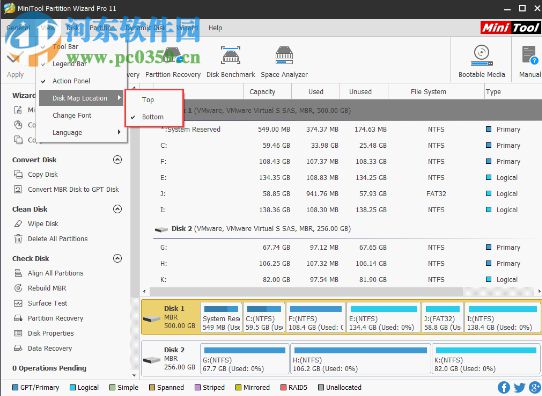Select K:(NTFS) block in Disk 2 map
Image resolution: width=542 pixels, height=396 pixels.
[x=486, y=359]
